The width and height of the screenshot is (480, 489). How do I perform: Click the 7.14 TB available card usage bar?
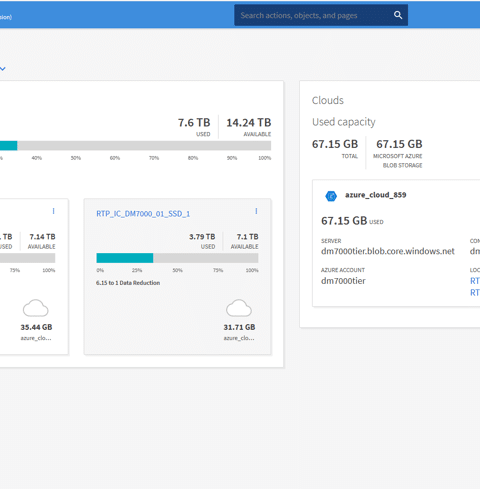point(27,258)
